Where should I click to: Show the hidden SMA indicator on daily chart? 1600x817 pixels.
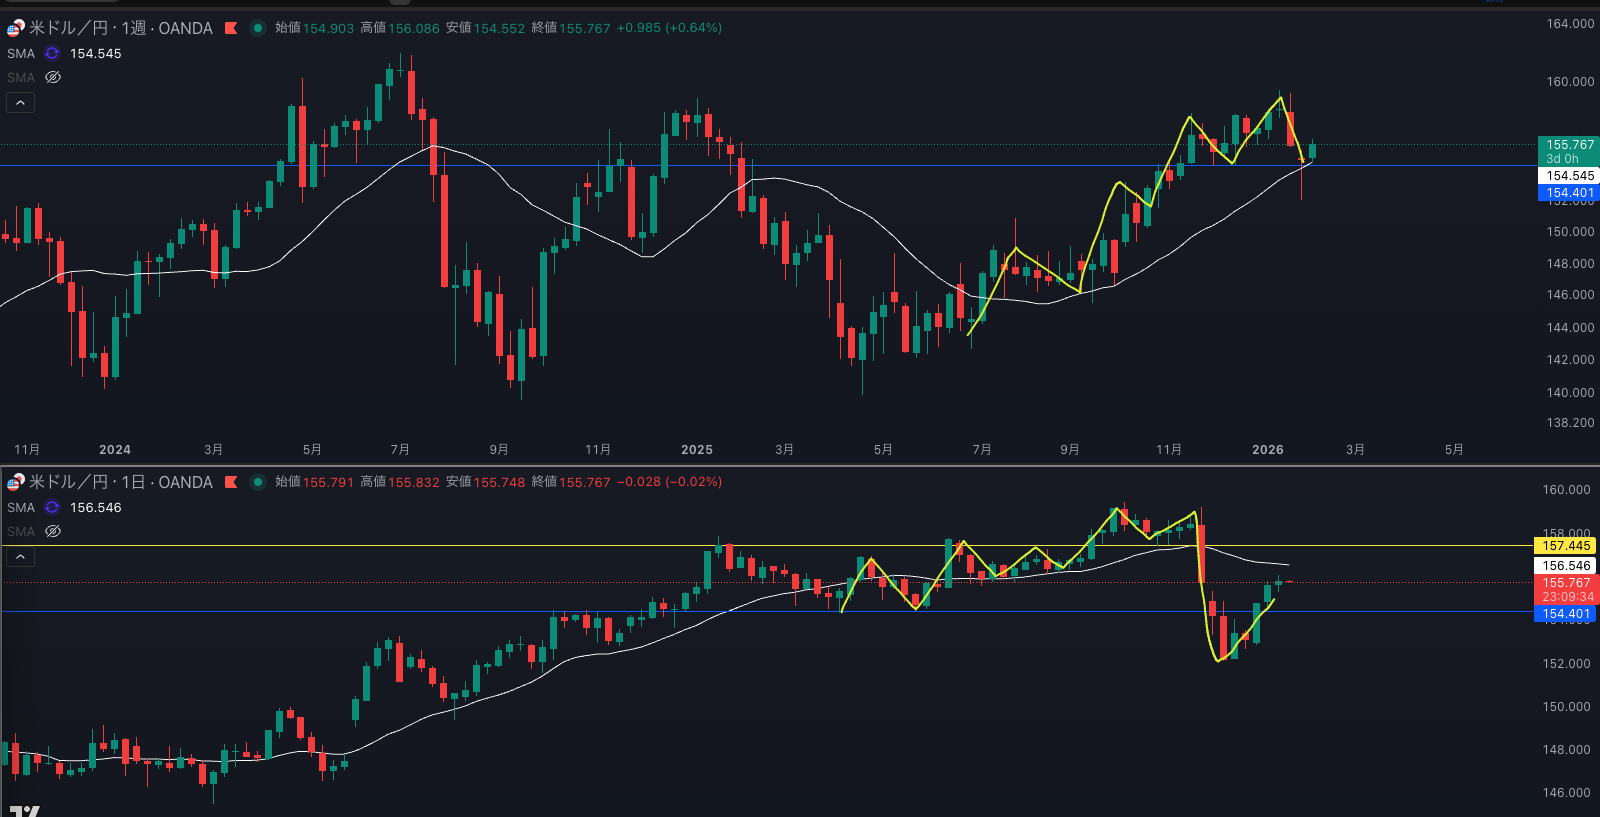point(53,532)
